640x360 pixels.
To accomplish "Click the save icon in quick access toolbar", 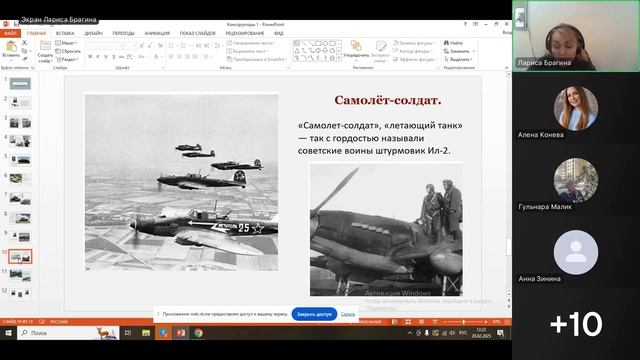I will tap(16, 24).
